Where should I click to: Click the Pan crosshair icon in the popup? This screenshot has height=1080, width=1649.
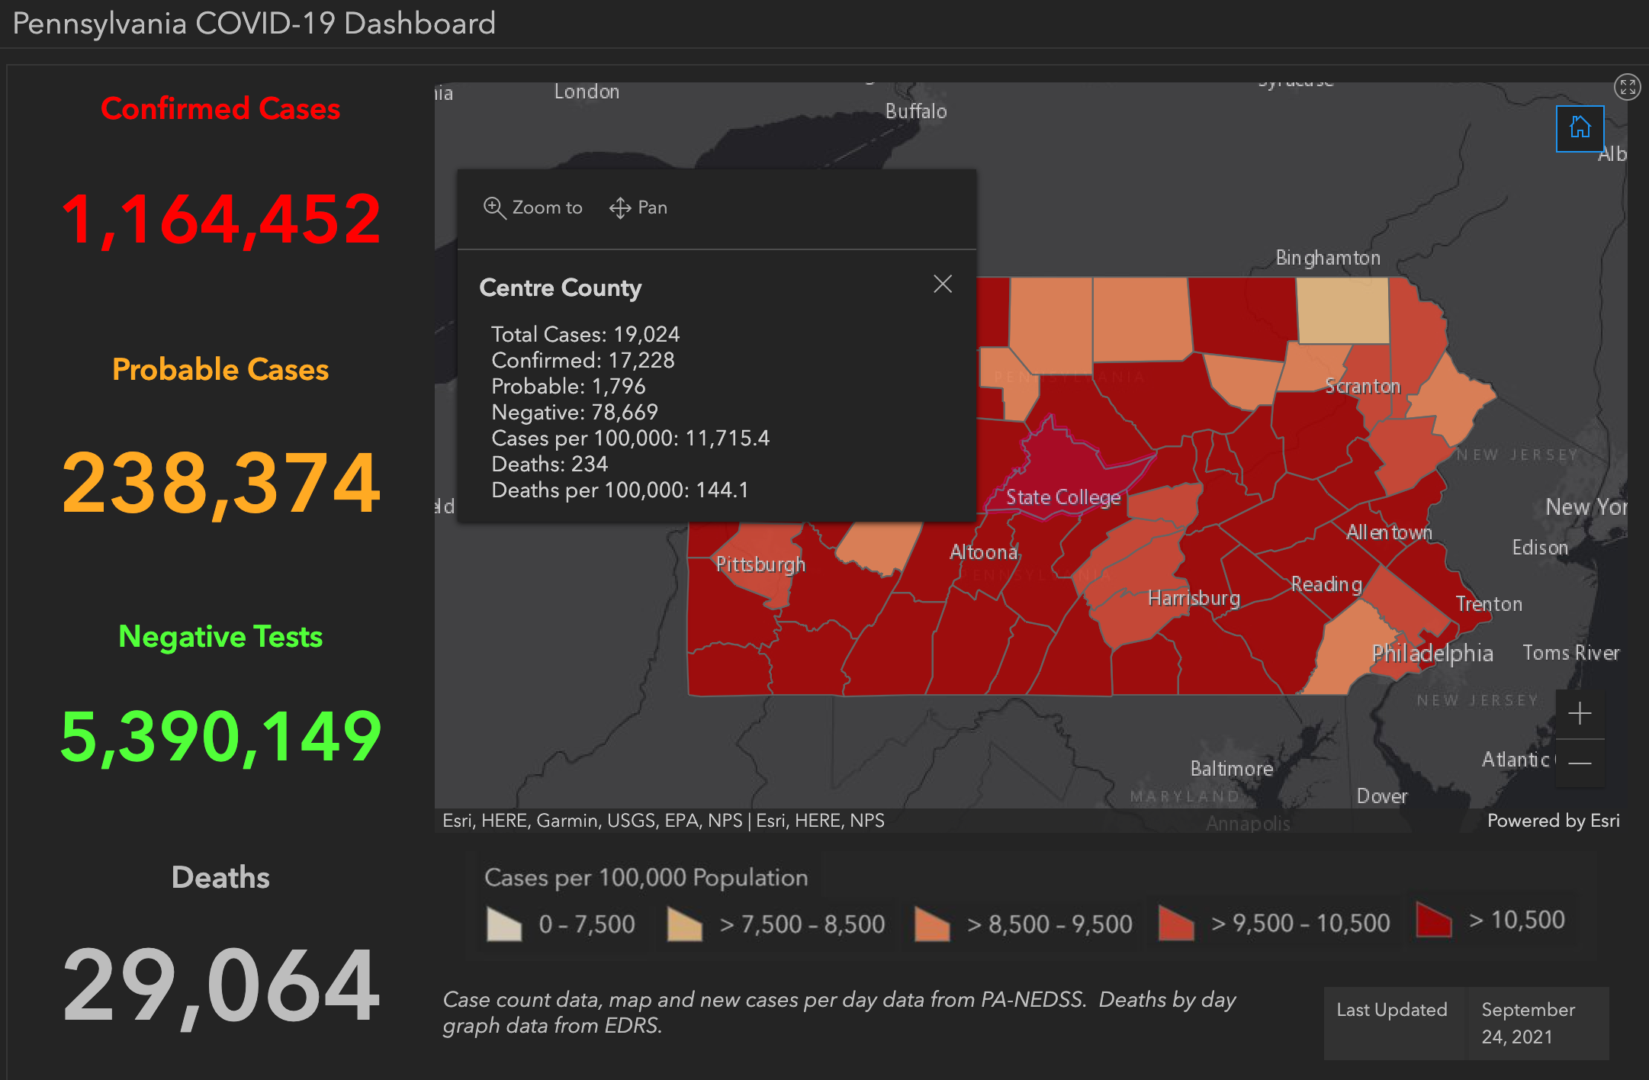(620, 207)
